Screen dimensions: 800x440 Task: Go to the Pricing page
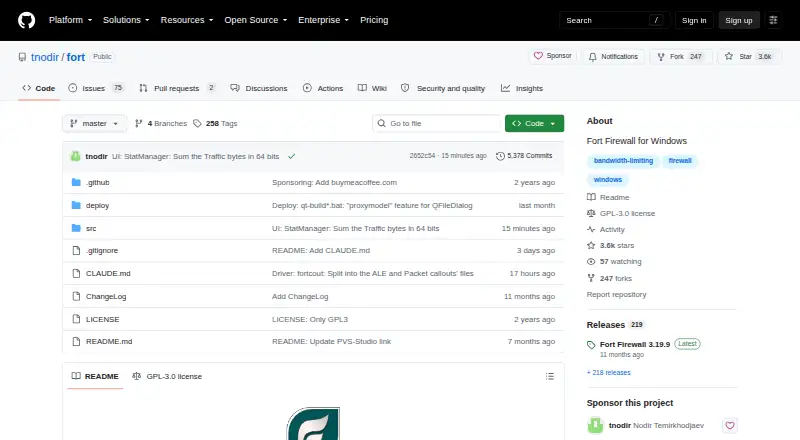[374, 20]
